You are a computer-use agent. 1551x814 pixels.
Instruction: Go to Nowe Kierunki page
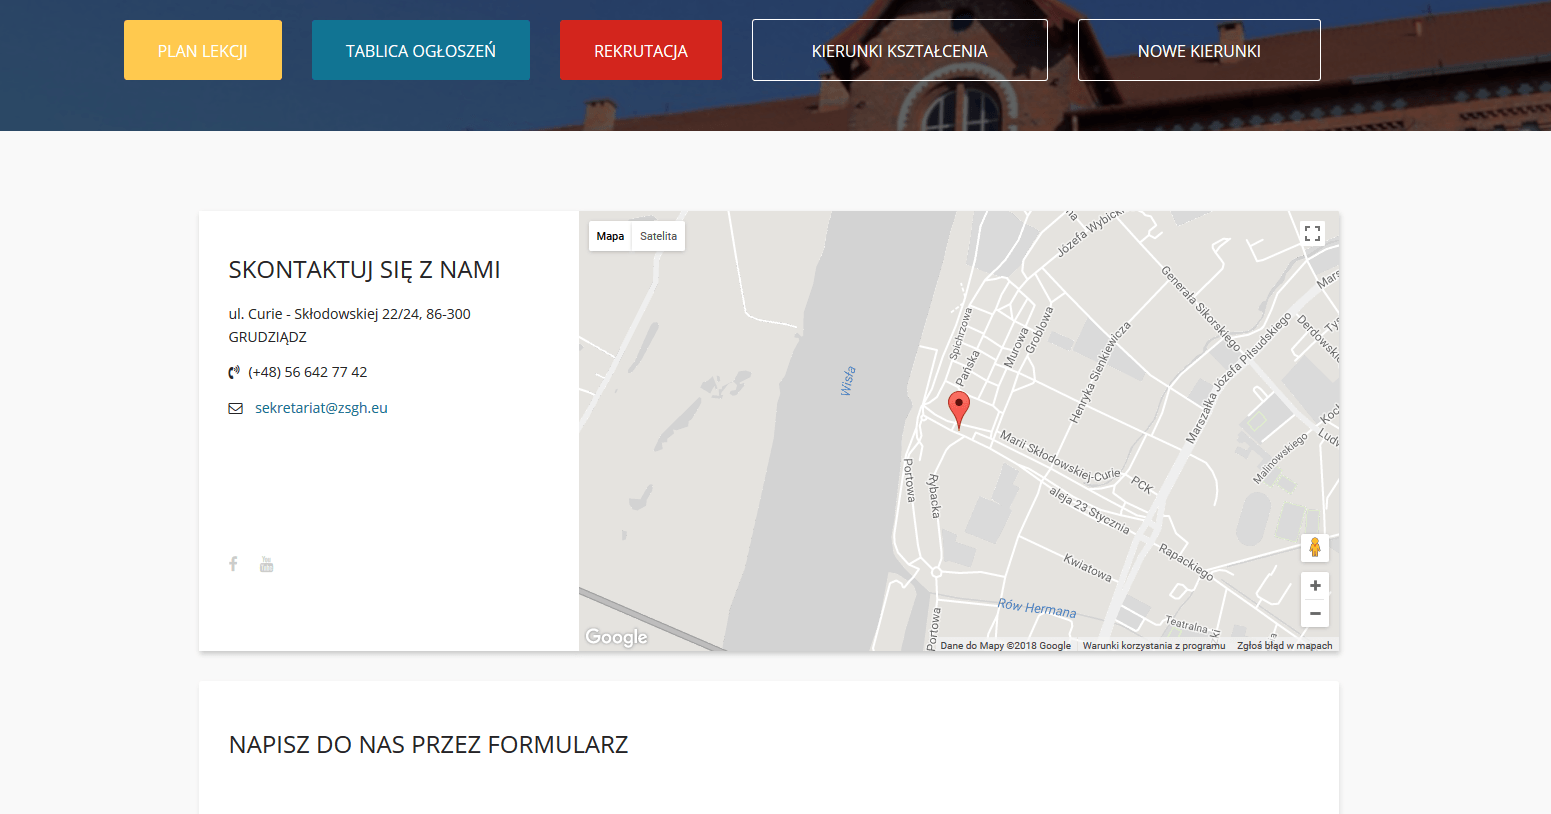coord(1199,50)
